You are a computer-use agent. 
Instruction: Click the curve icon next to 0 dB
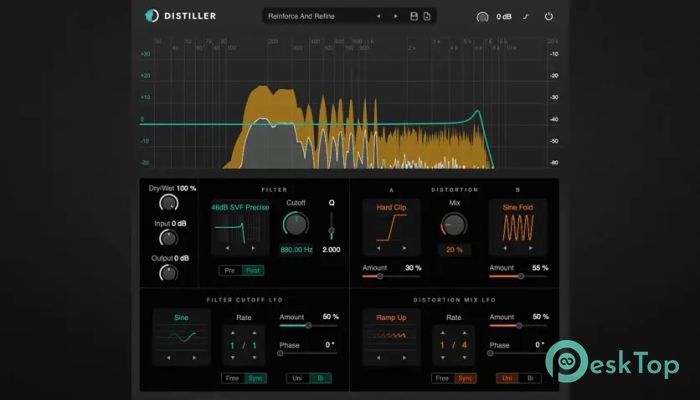pyautogui.click(x=526, y=16)
